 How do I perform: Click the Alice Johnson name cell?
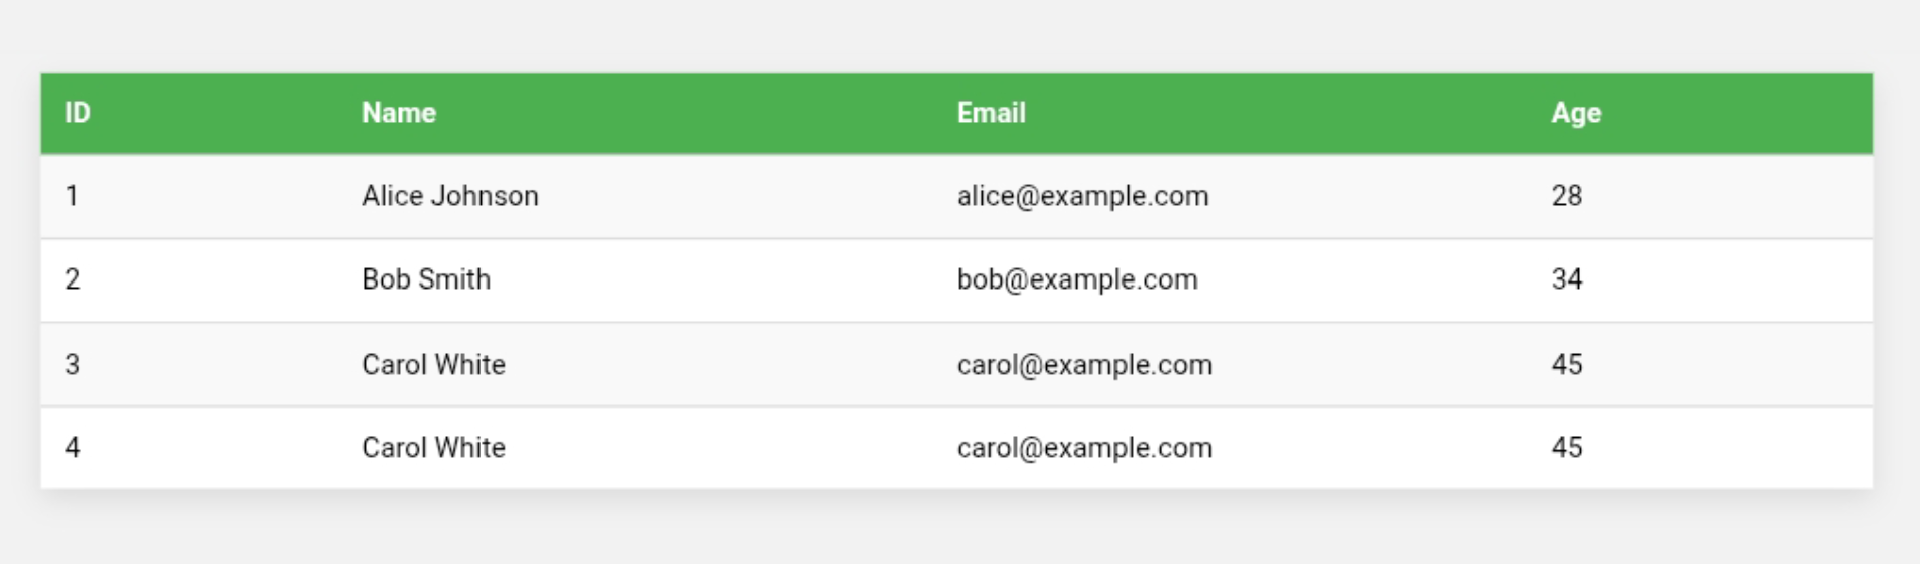tap(450, 196)
